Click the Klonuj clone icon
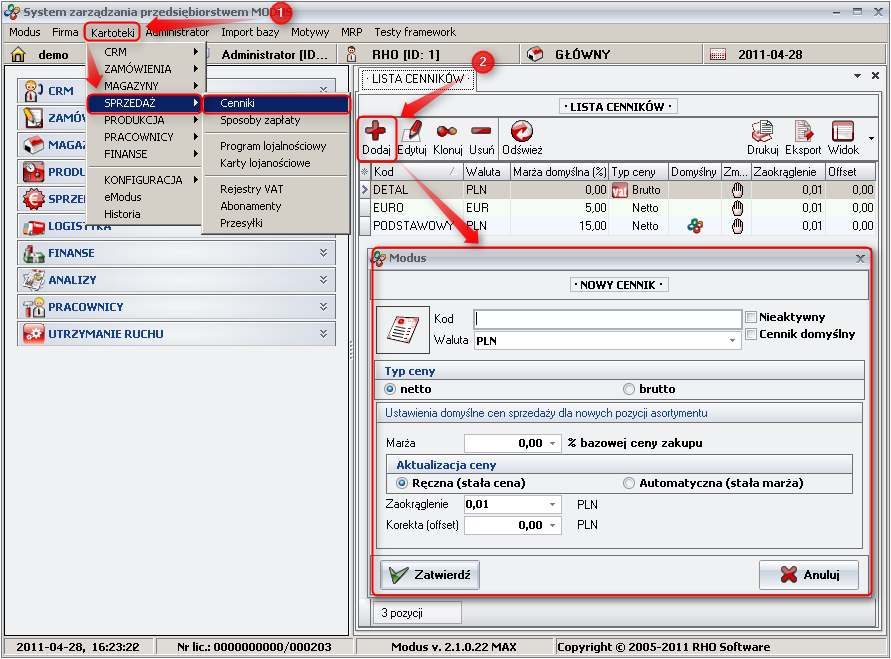 [447, 132]
